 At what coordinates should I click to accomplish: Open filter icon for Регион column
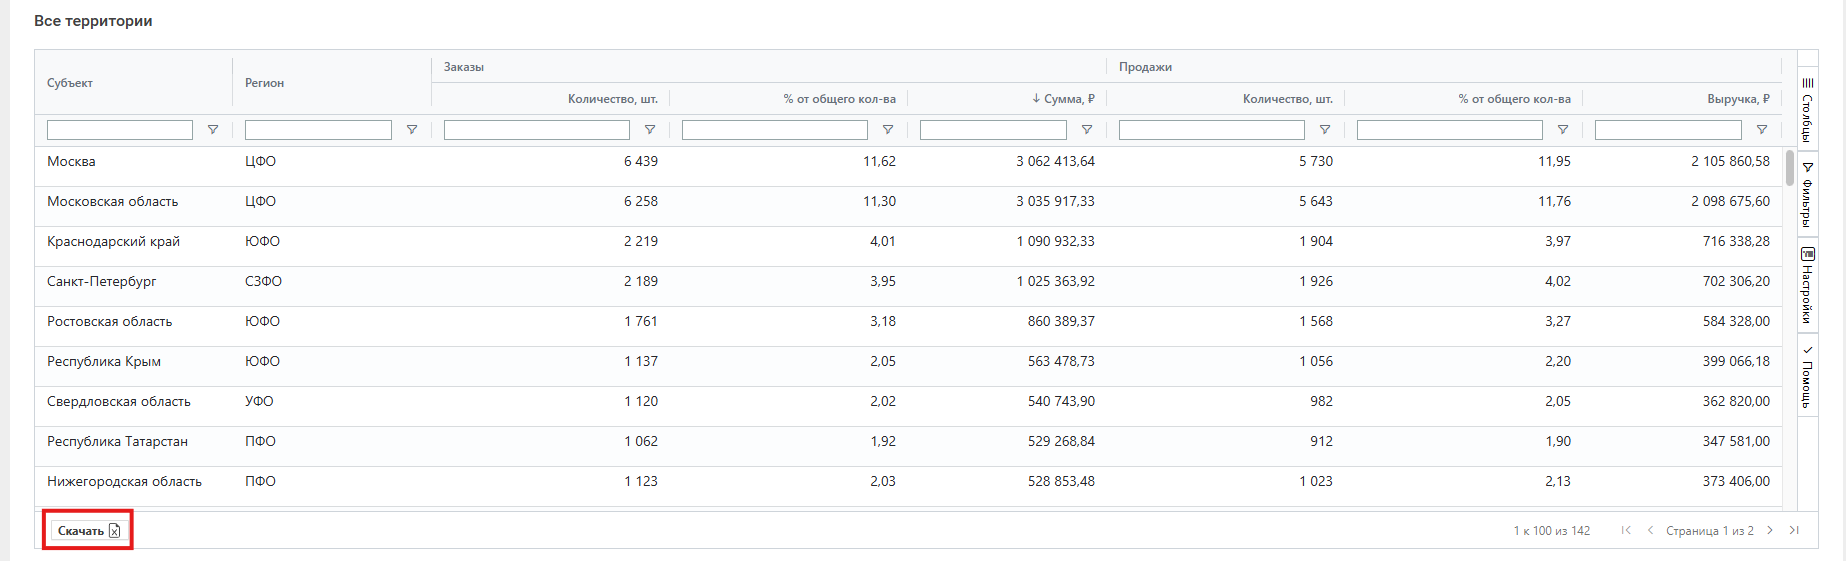coord(411,130)
